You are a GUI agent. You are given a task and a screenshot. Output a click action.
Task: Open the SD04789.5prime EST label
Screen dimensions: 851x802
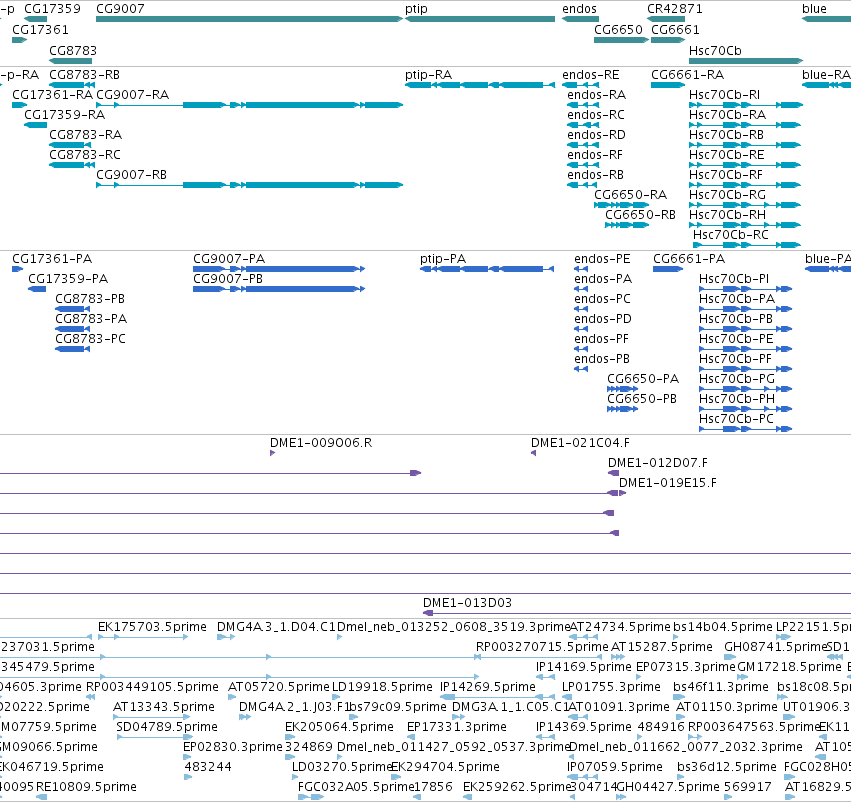click(x=167, y=726)
